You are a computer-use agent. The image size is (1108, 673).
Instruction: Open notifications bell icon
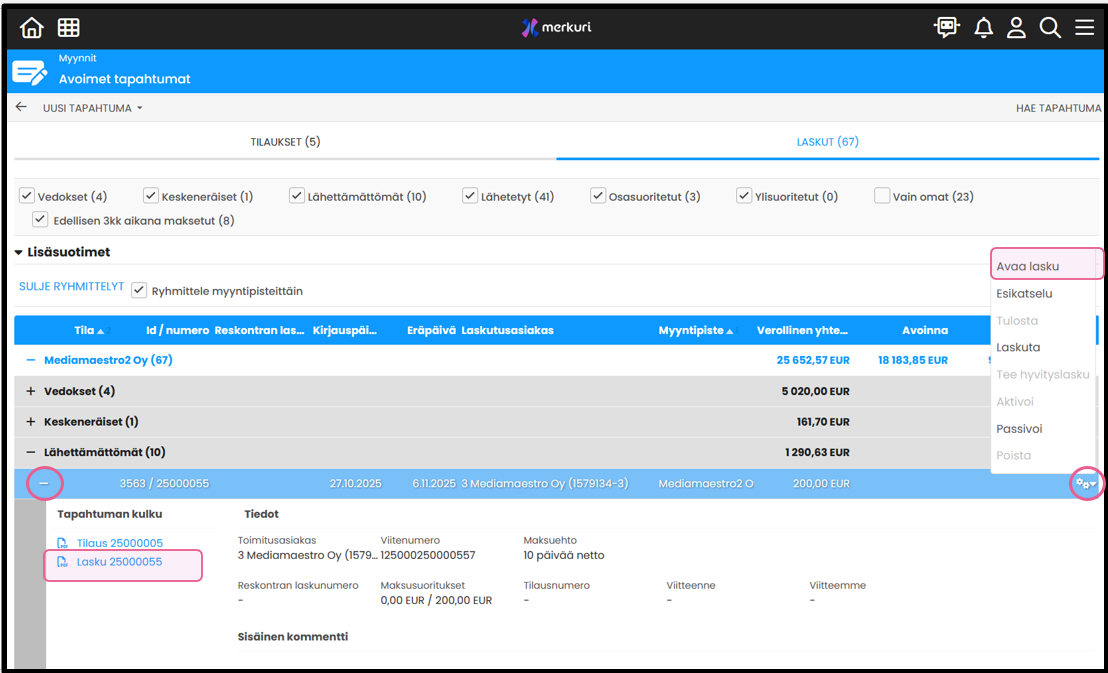point(983,28)
